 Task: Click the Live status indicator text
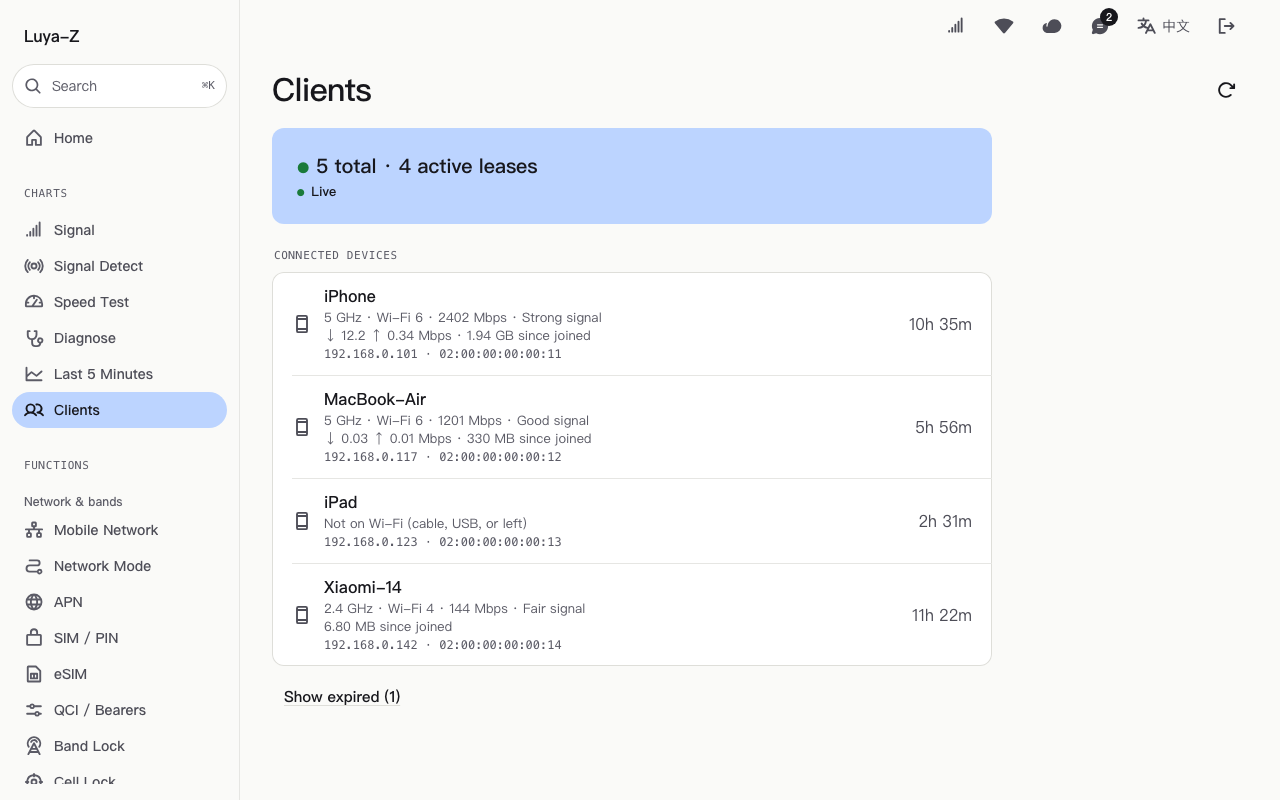point(324,192)
